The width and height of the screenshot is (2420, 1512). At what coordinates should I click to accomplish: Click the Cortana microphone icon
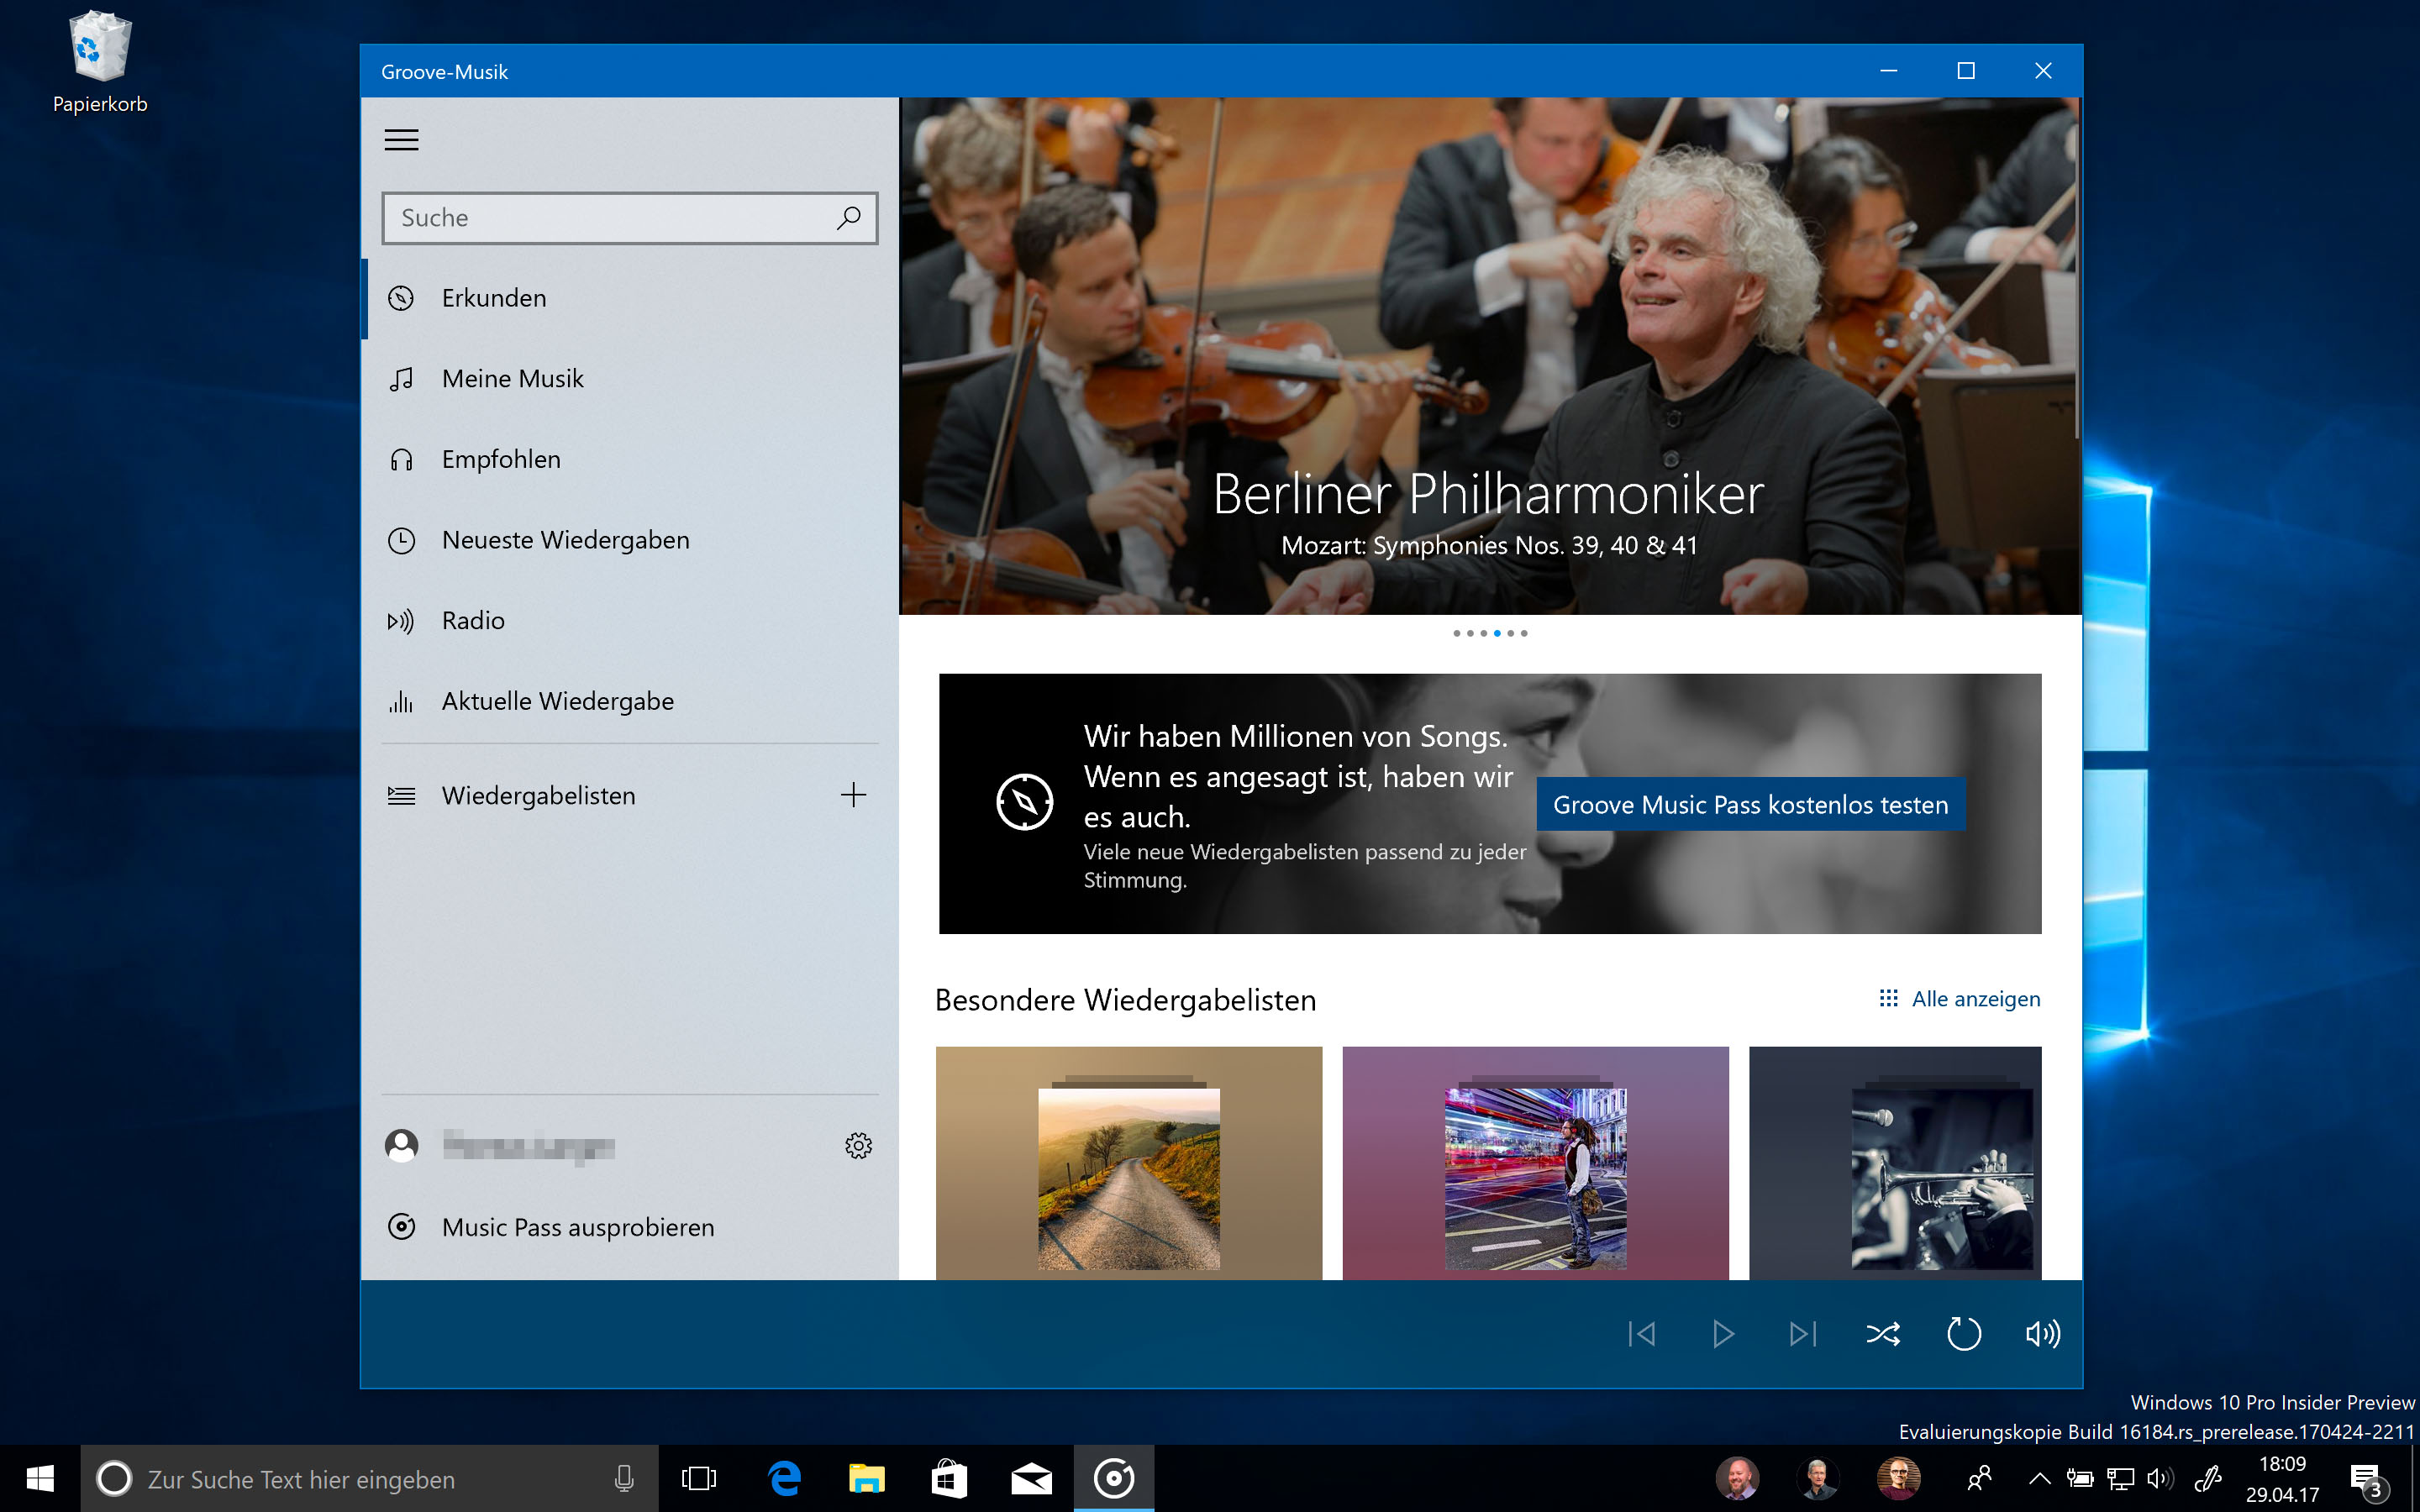(624, 1479)
